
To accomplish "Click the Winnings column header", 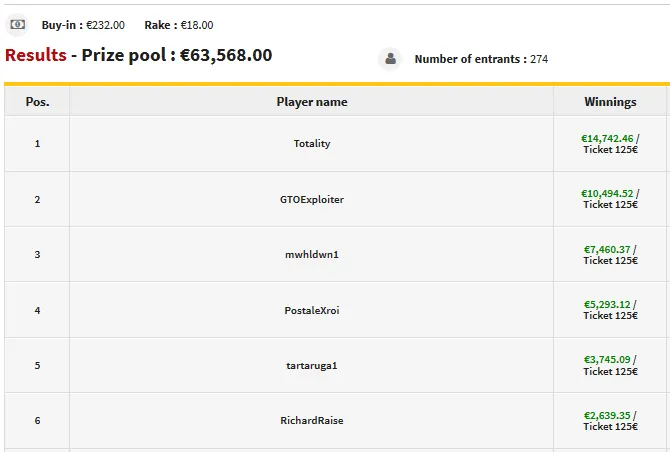I will click(x=610, y=102).
